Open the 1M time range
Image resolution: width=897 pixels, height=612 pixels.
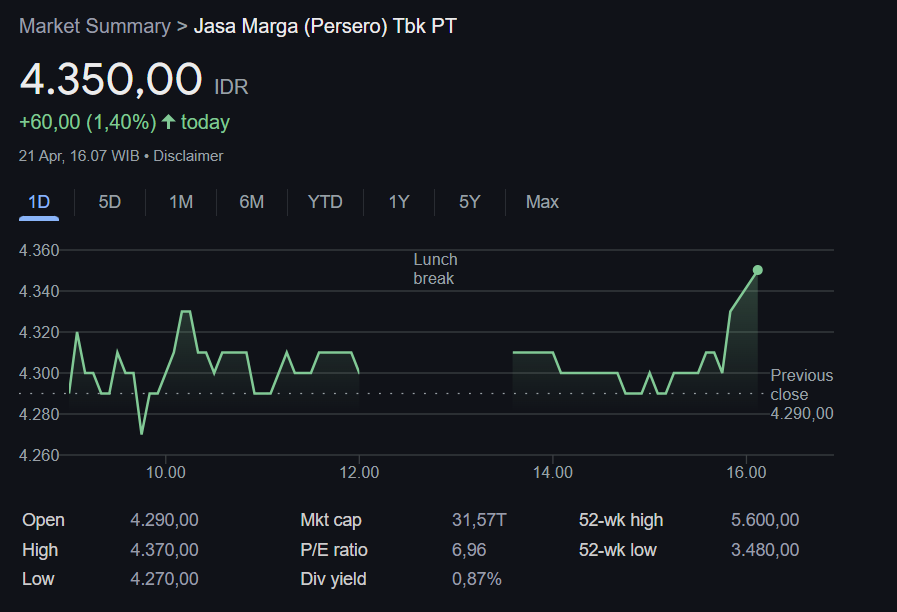(181, 202)
